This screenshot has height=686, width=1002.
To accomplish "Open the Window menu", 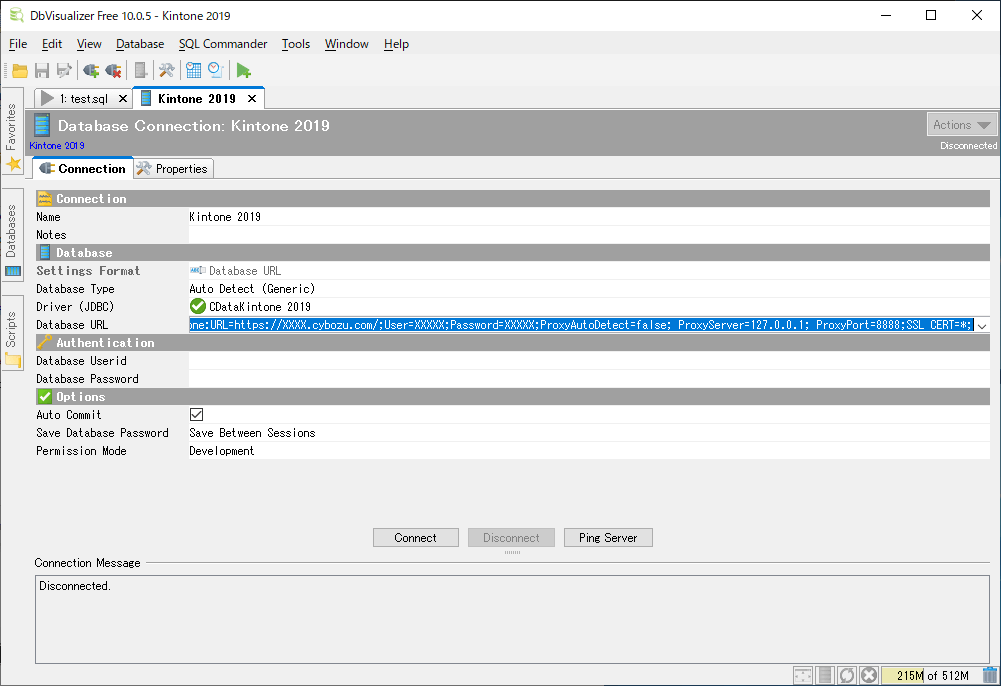I will tap(346, 44).
